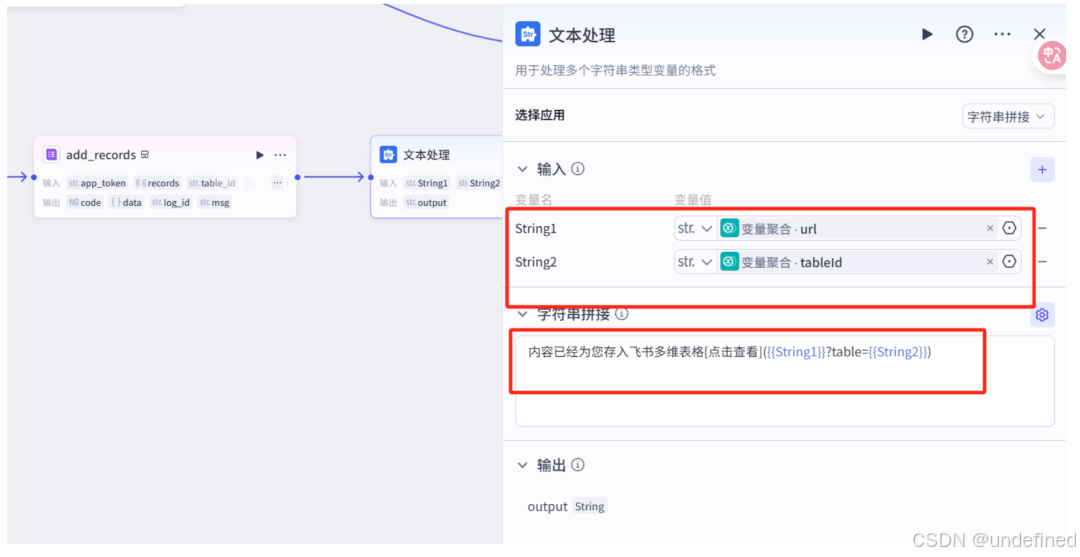Click info icon next to 字符串拼接 heading

coord(621,314)
